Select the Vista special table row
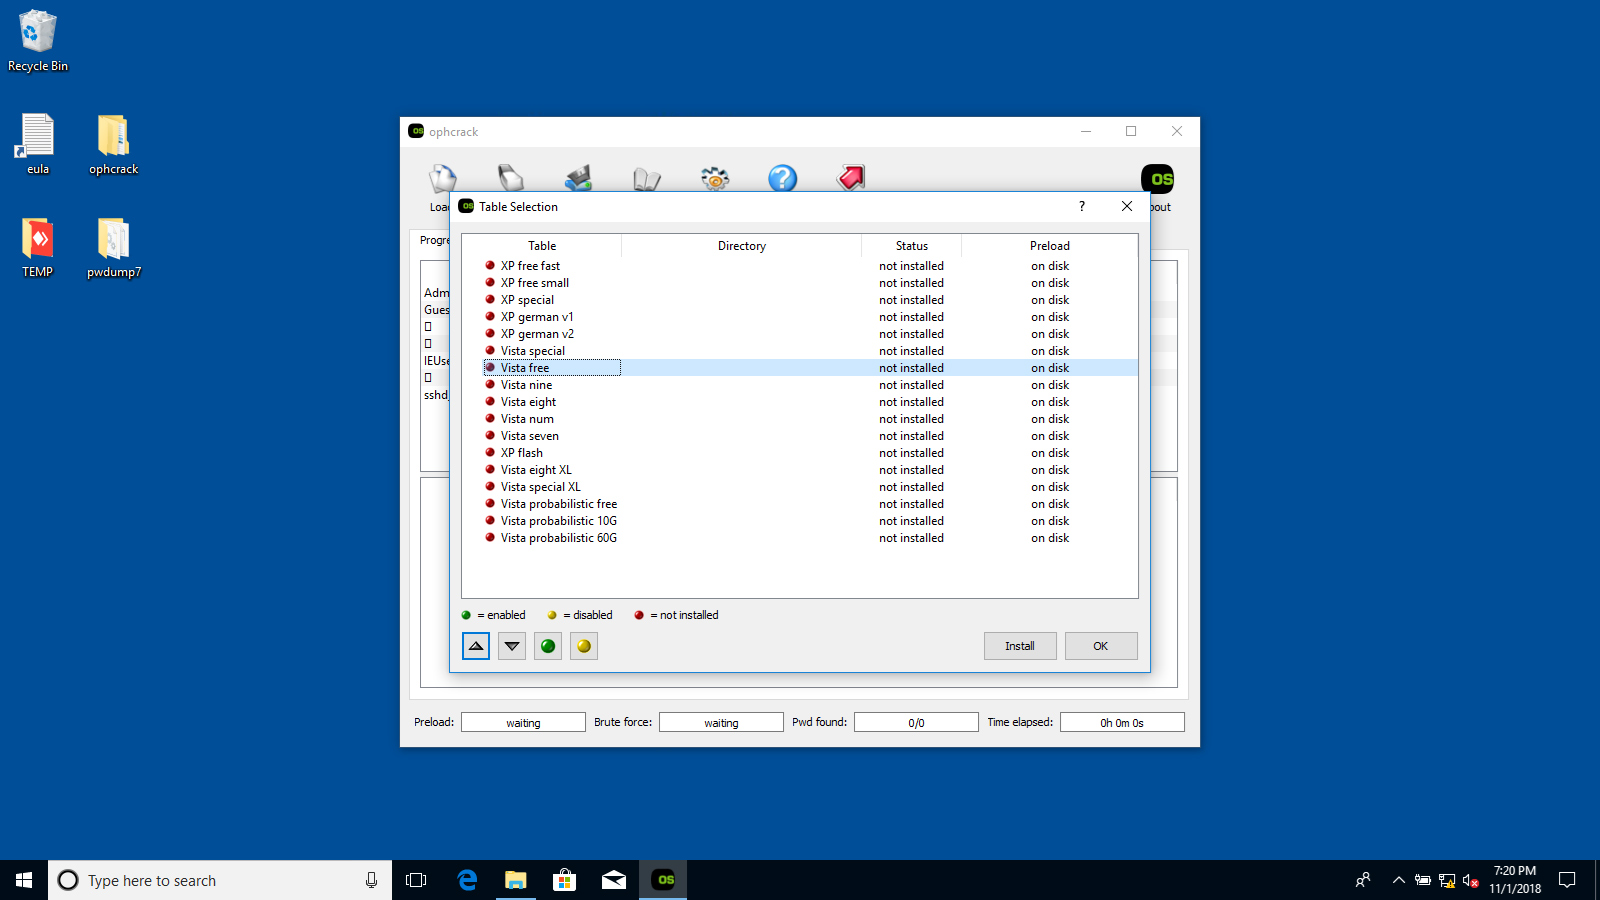The image size is (1600, 900). point(800,351)
